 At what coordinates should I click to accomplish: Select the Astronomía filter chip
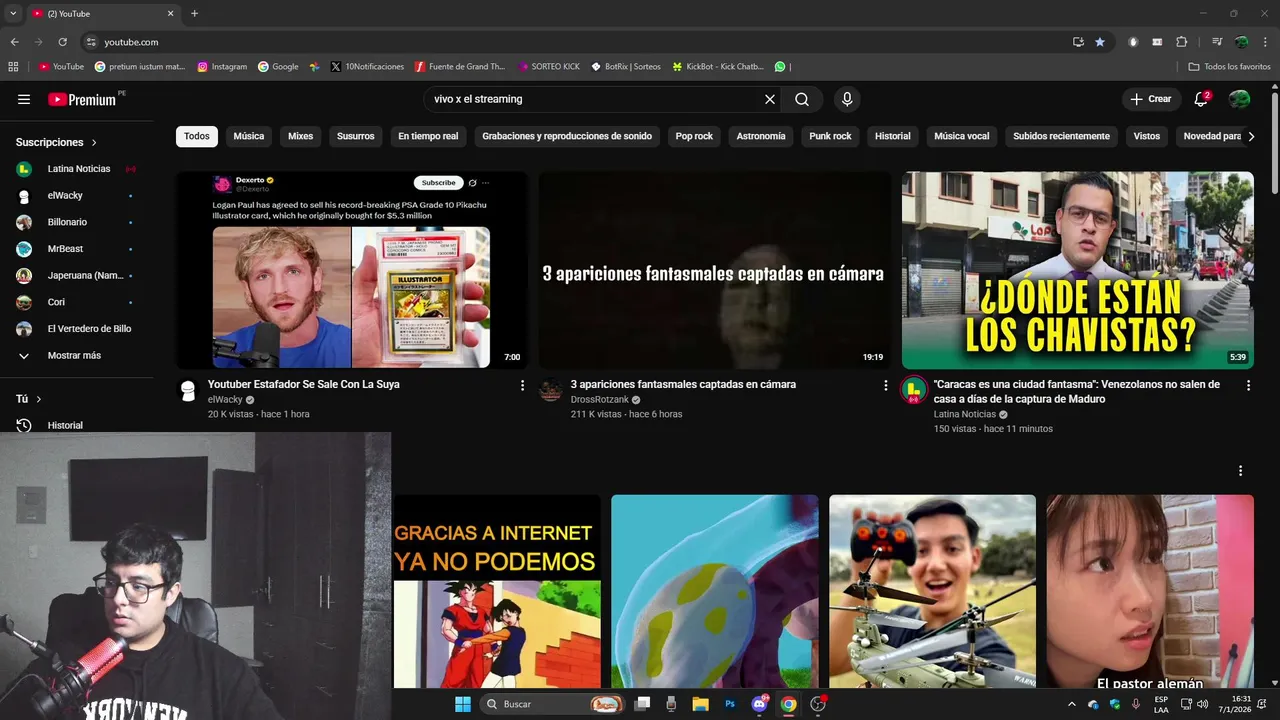coord(761,136)
